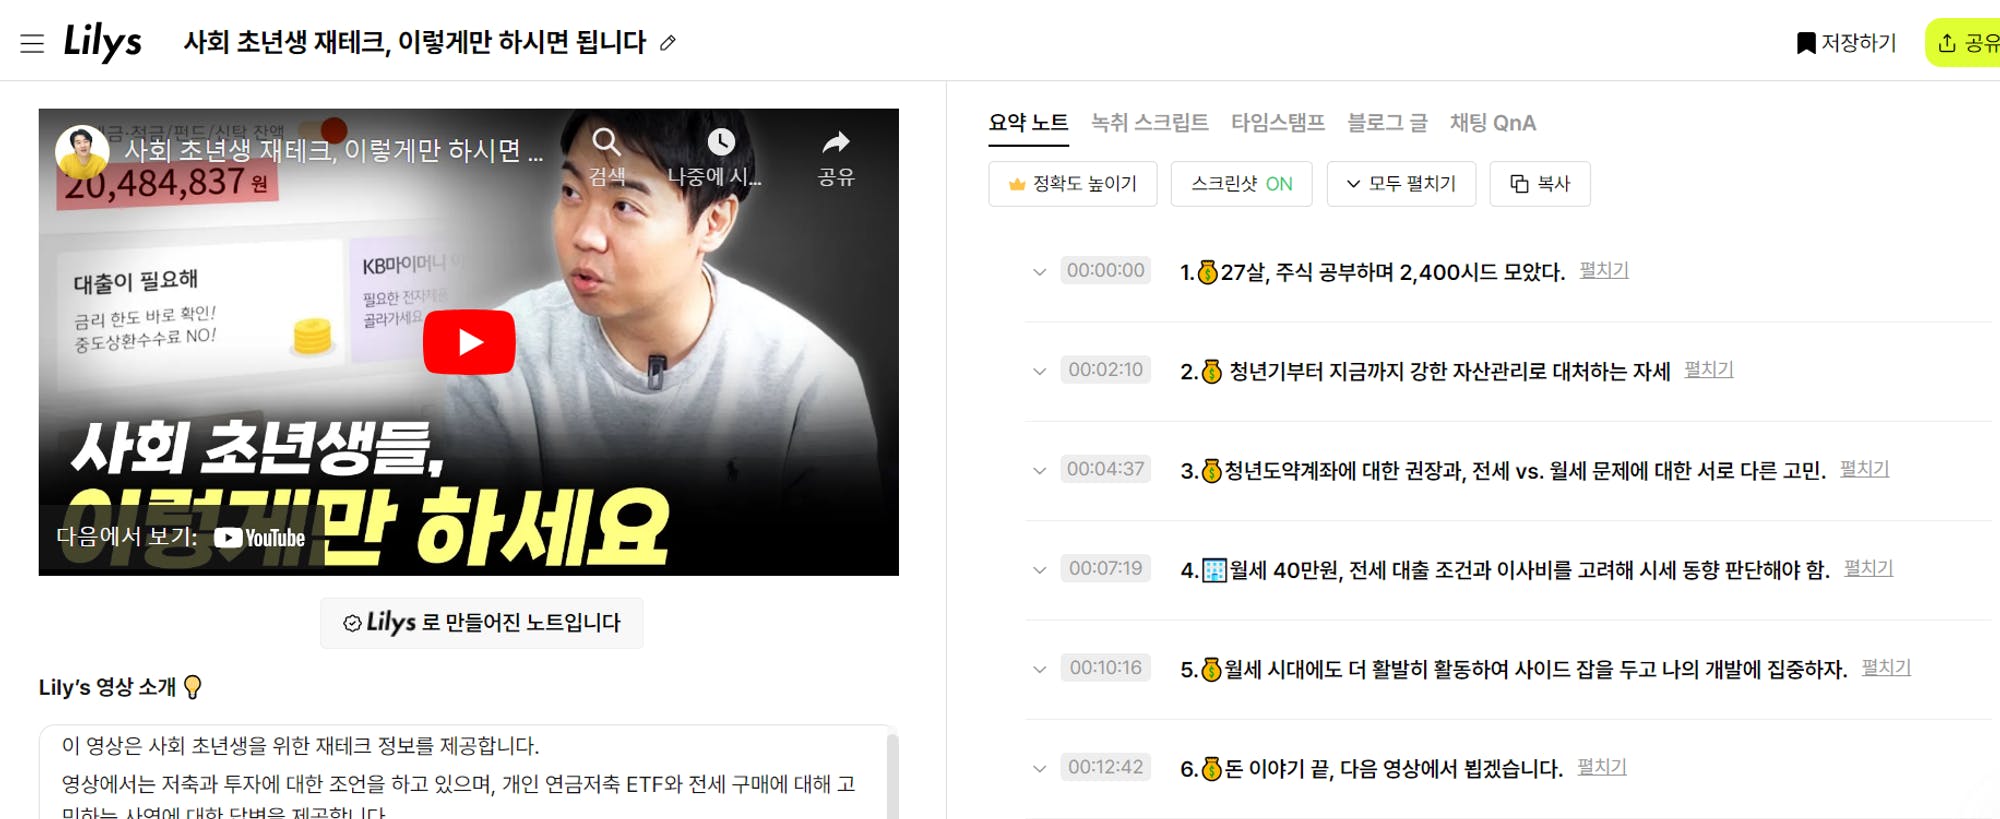Switch to the 채팅 QnA tab
The height and width of the screenshot is (819, 2000).
[x=1493, y=123]
